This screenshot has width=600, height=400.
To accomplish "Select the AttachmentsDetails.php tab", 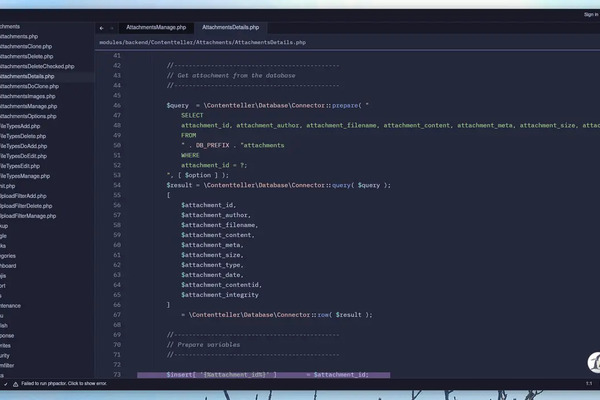I will [x=231, y=28].
